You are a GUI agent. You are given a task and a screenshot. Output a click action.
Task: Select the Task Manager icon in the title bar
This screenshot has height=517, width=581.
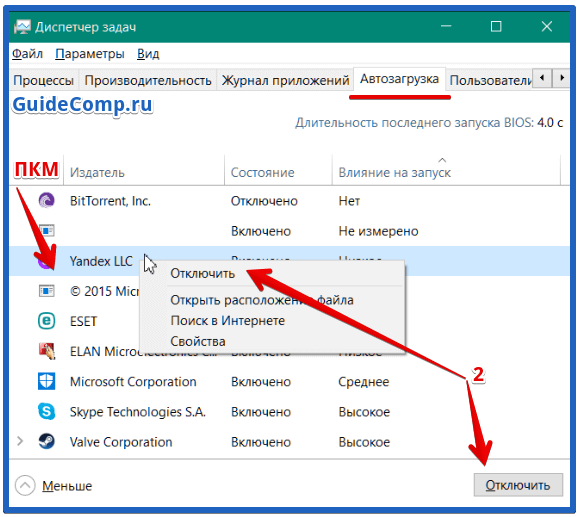22,27
